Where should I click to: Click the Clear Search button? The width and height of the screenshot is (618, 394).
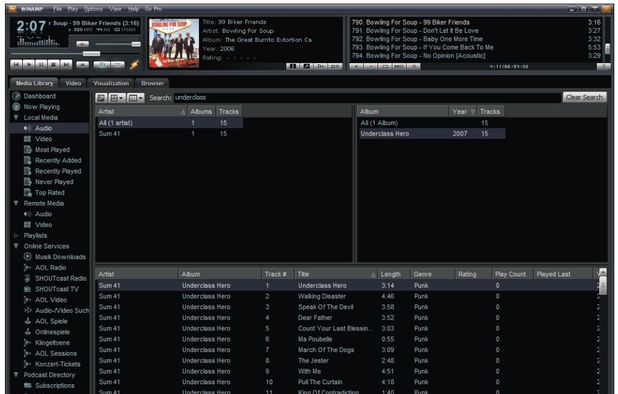coord(584,97)
